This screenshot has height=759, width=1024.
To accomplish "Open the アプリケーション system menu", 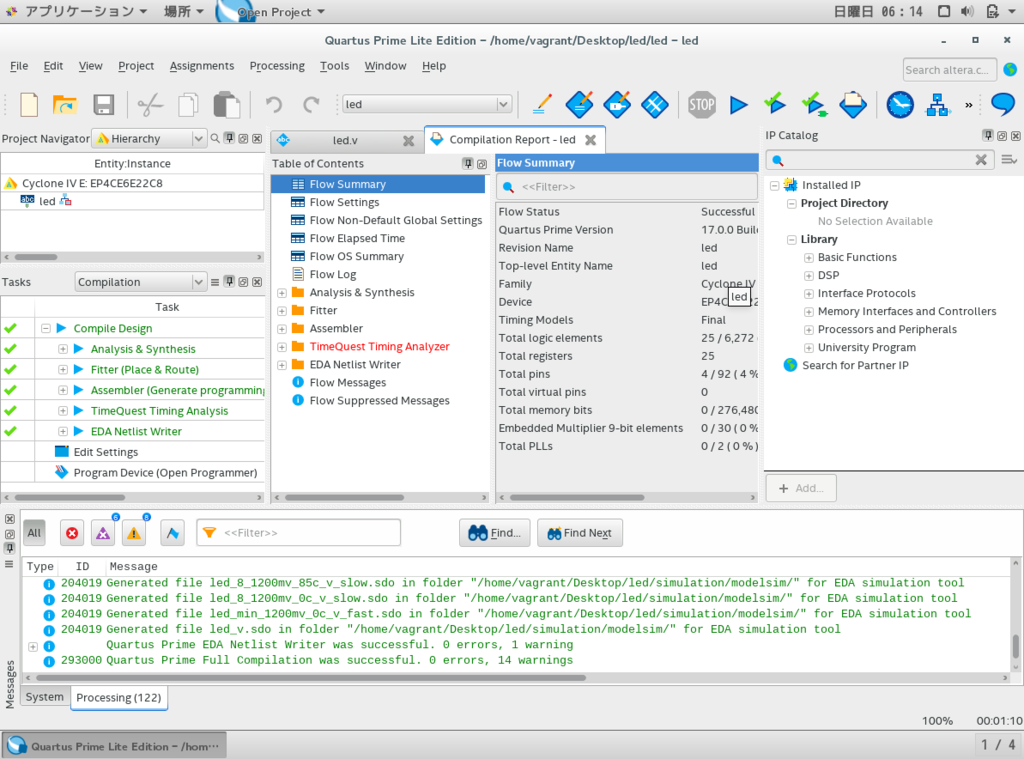I will tap(79, 11).
